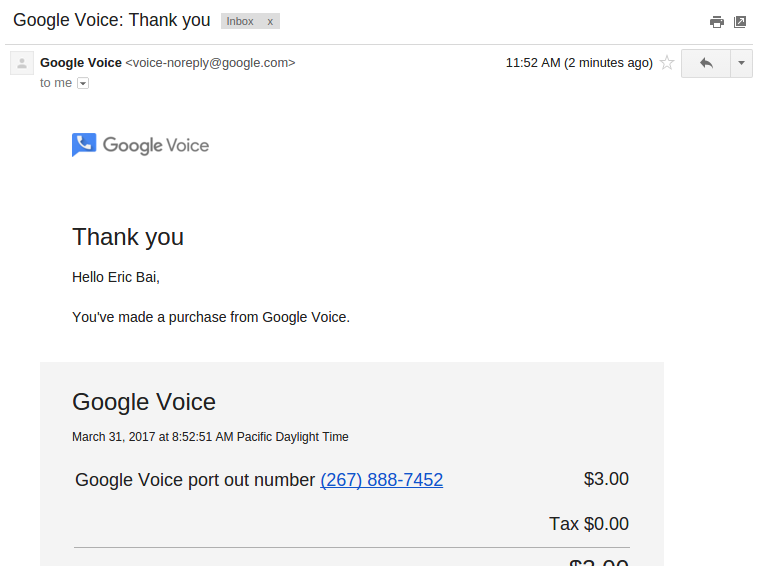Click the March 31, 2017 purchase date line

210,437
